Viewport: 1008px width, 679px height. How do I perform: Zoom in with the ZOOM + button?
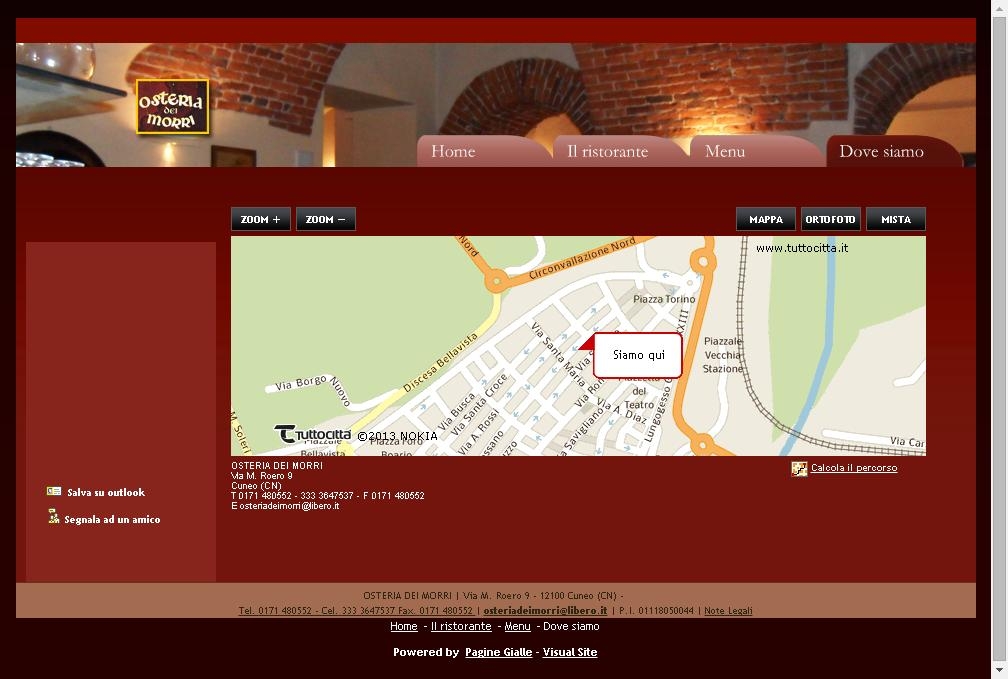(261, 219)
